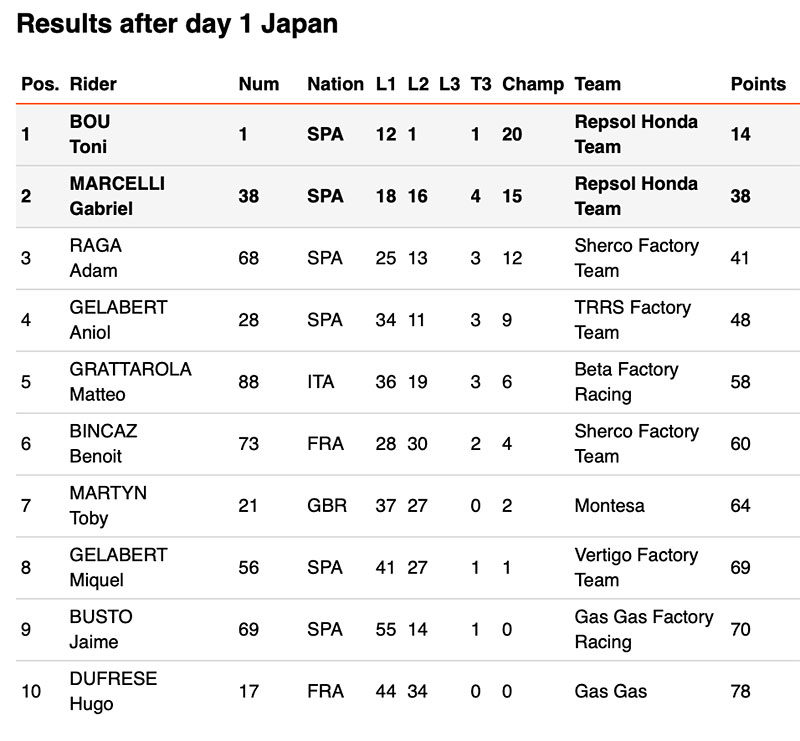Select rider RAGA Adam

pyautogui.click(x=95, y=258)
